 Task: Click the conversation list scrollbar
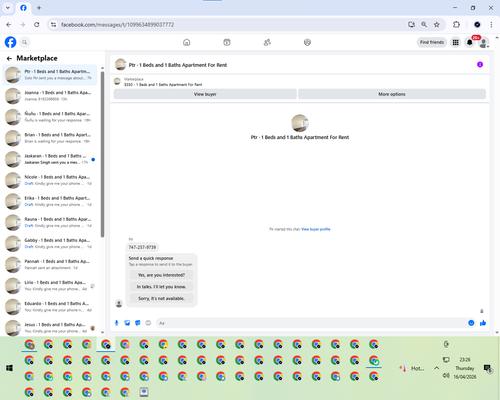pos(102,155)
